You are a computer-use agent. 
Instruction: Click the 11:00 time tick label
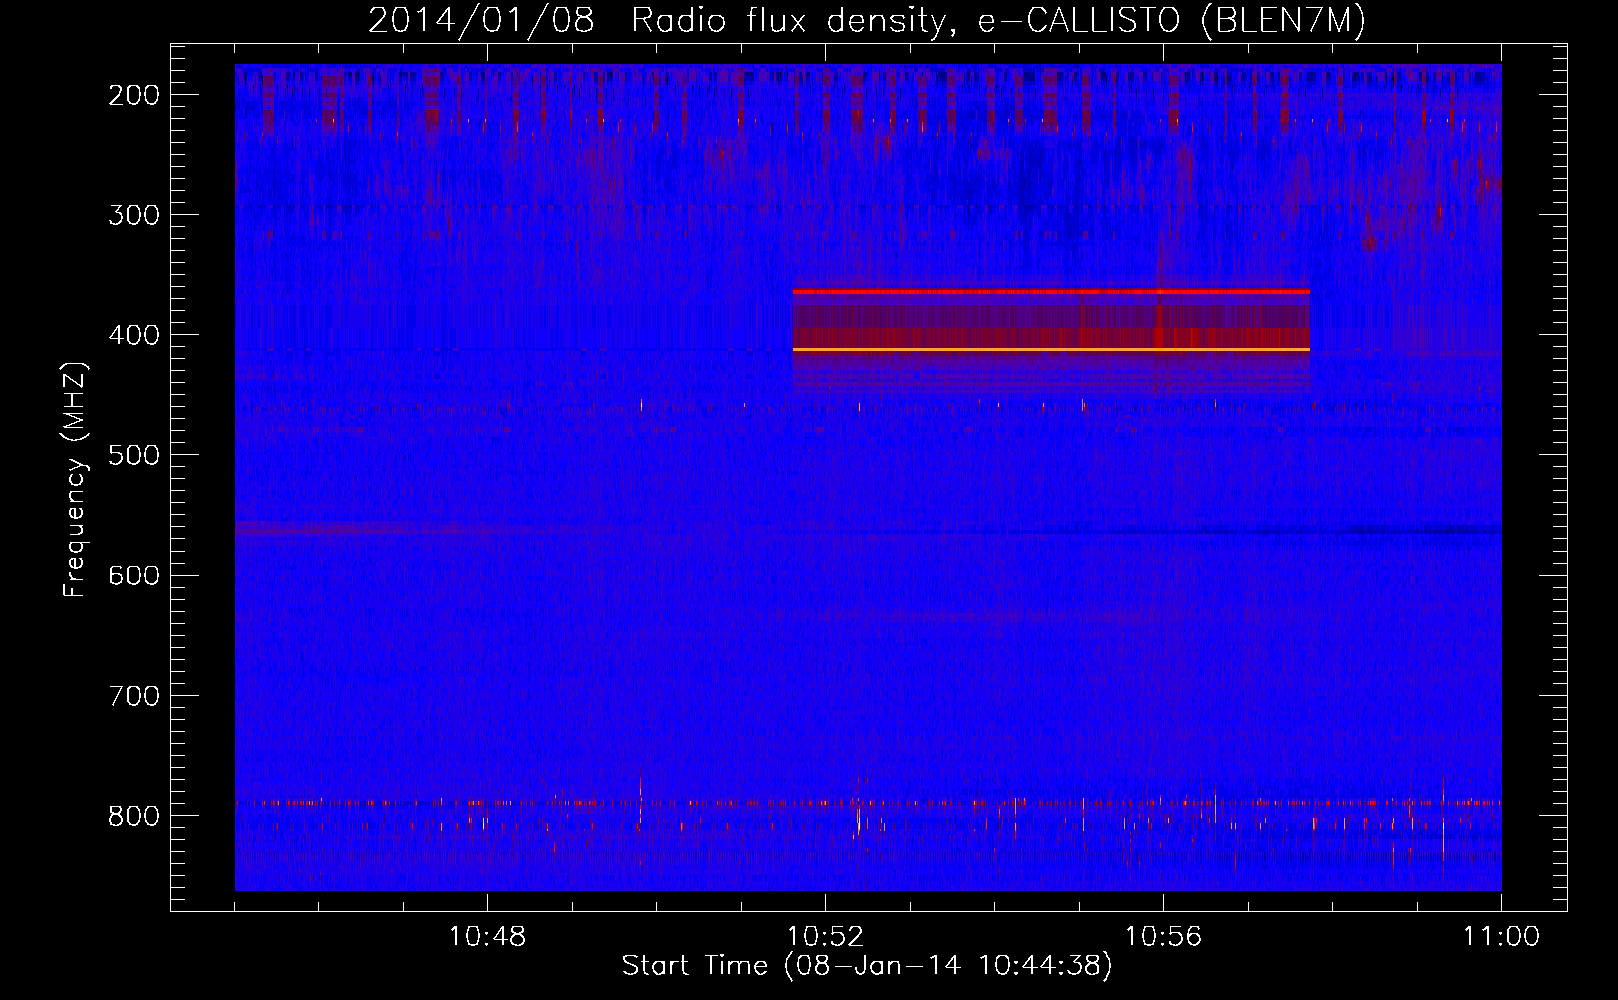(x=1501, y=937)
